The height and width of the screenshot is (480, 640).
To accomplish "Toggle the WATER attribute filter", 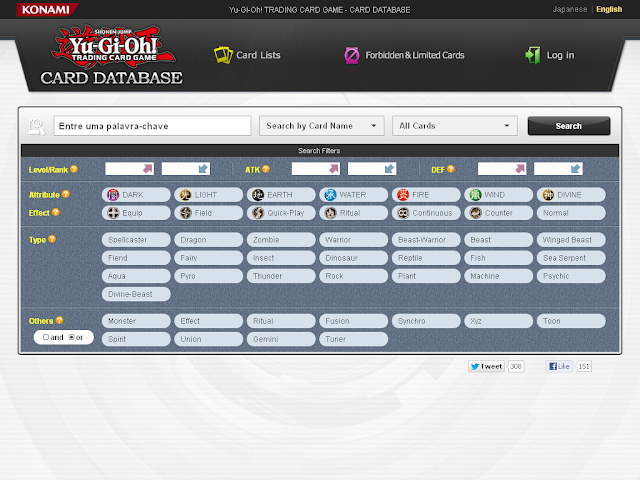I will [x=353, y=195].
